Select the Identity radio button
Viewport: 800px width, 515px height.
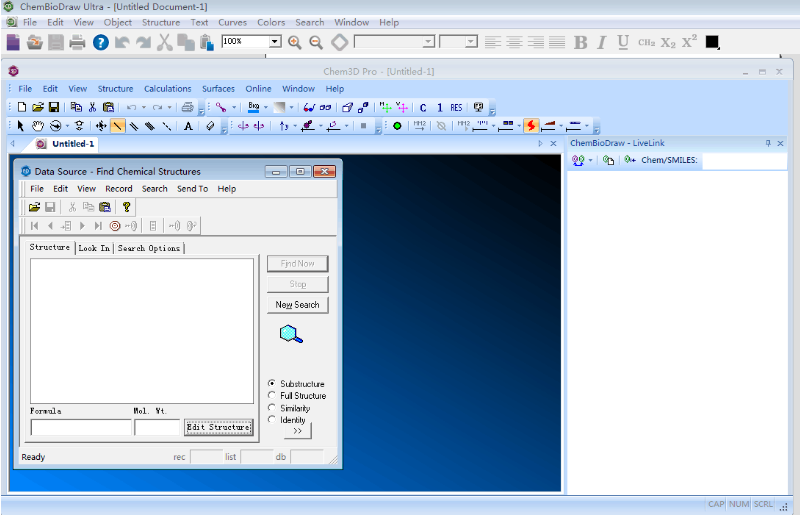point(272,420)
